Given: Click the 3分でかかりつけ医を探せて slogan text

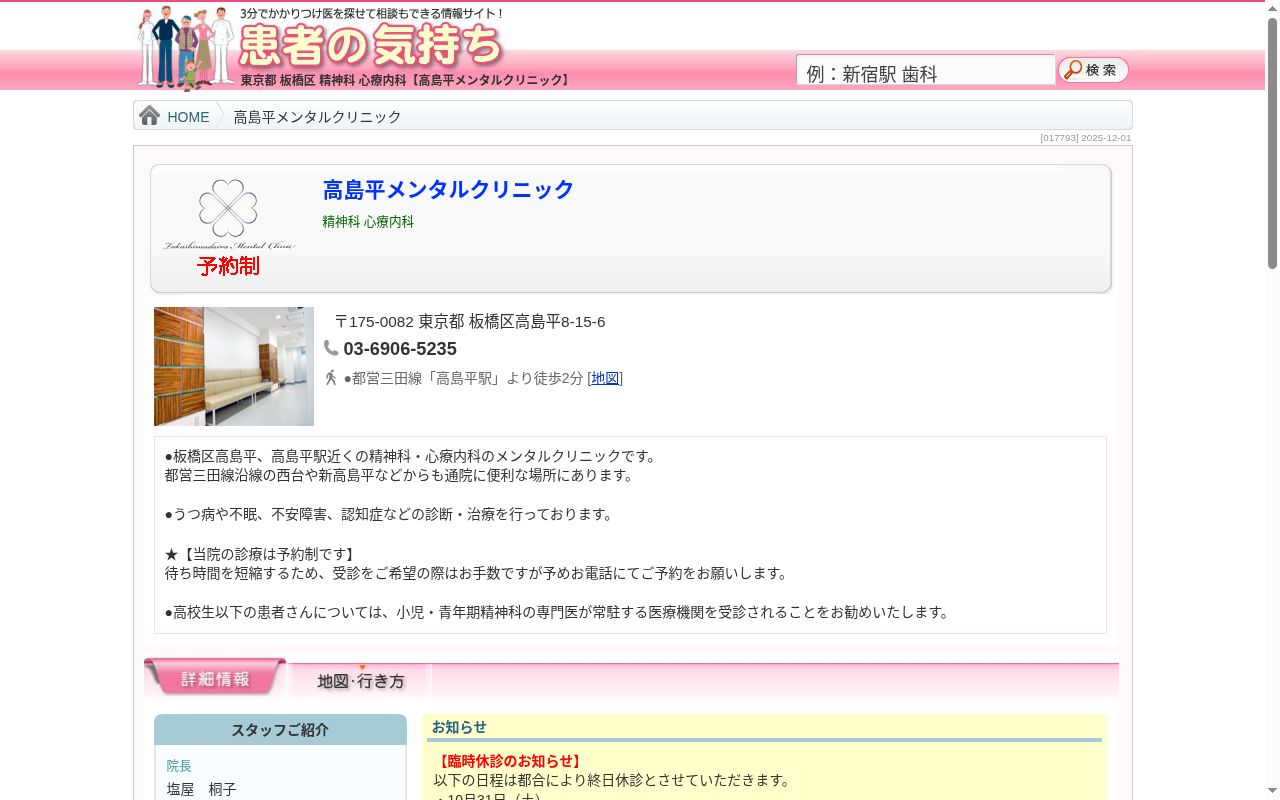Looking at the screenshot, I should pos(372,14).
